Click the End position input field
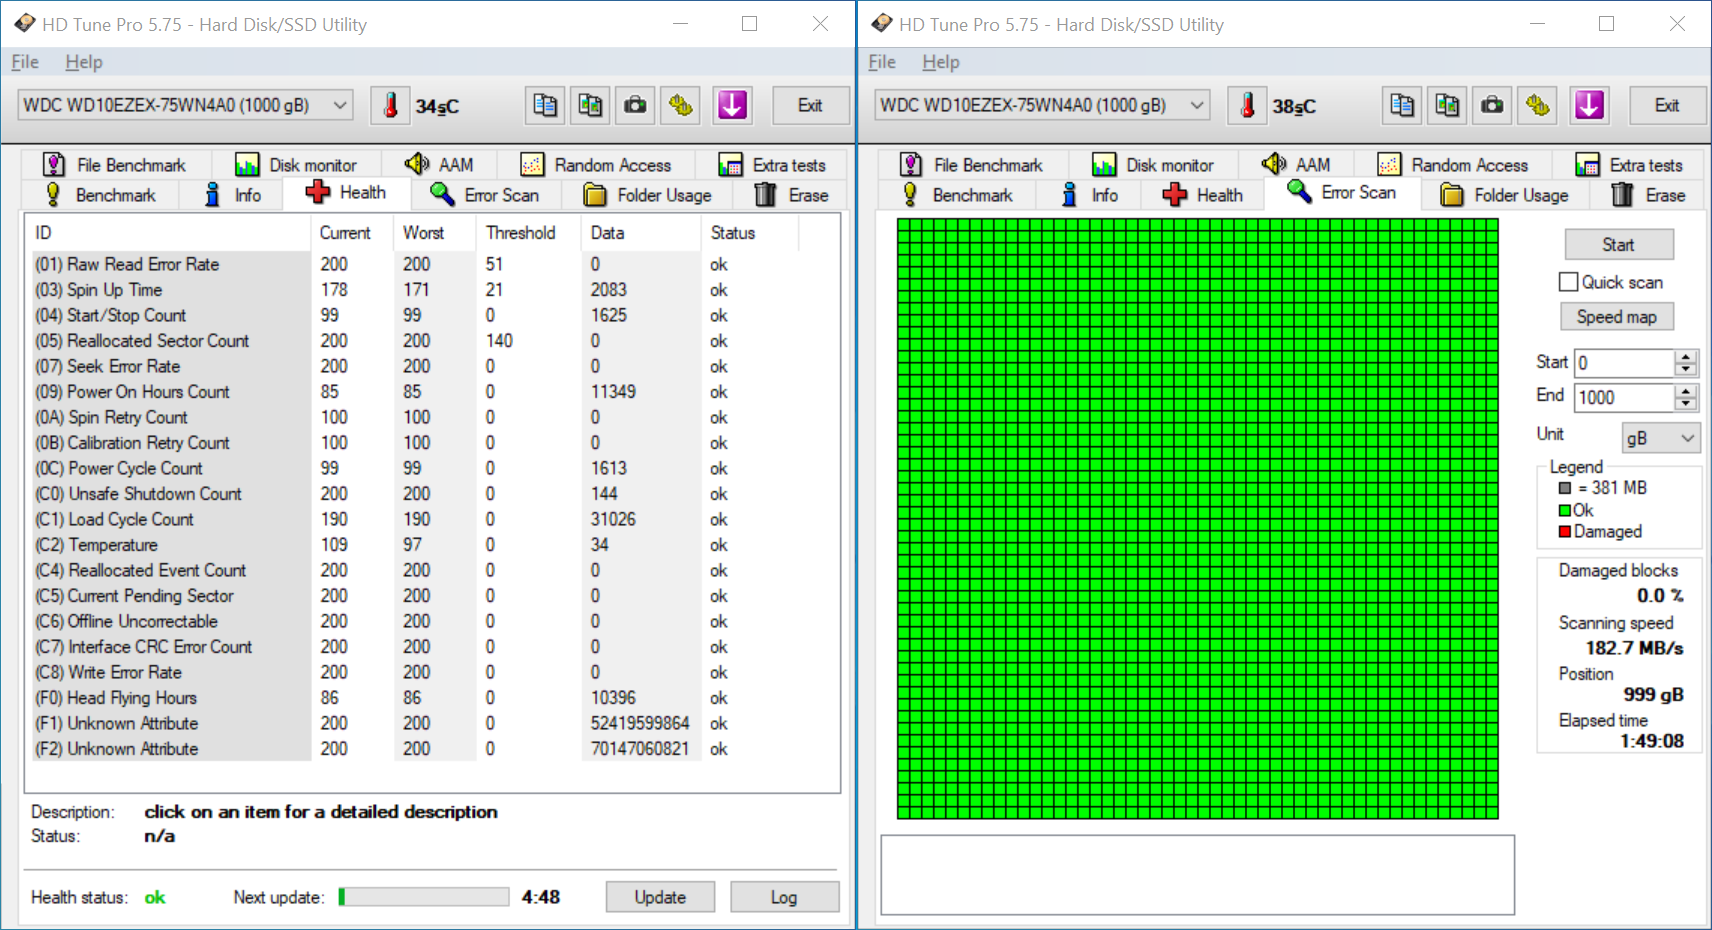 pyautogui.click(x=1624, y=397)
